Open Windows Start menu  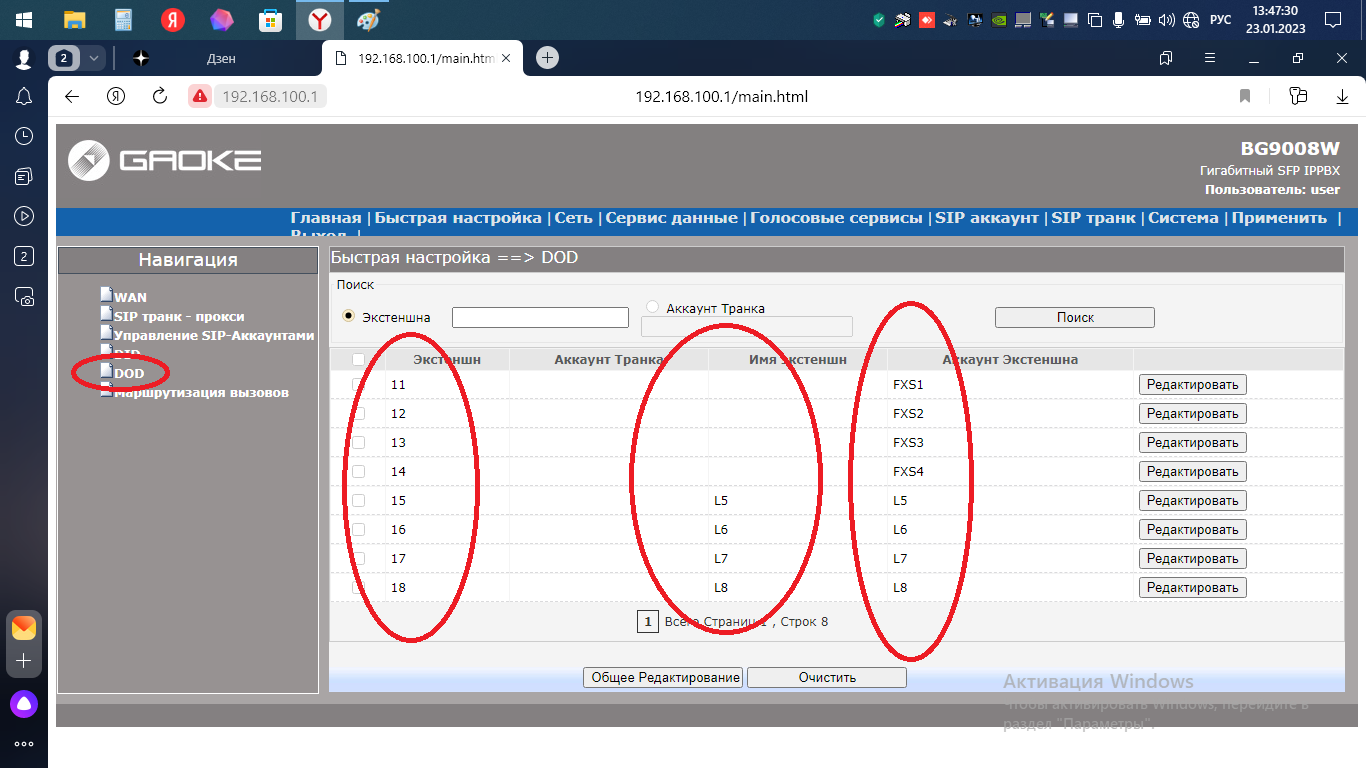click(x=23, y=19)
